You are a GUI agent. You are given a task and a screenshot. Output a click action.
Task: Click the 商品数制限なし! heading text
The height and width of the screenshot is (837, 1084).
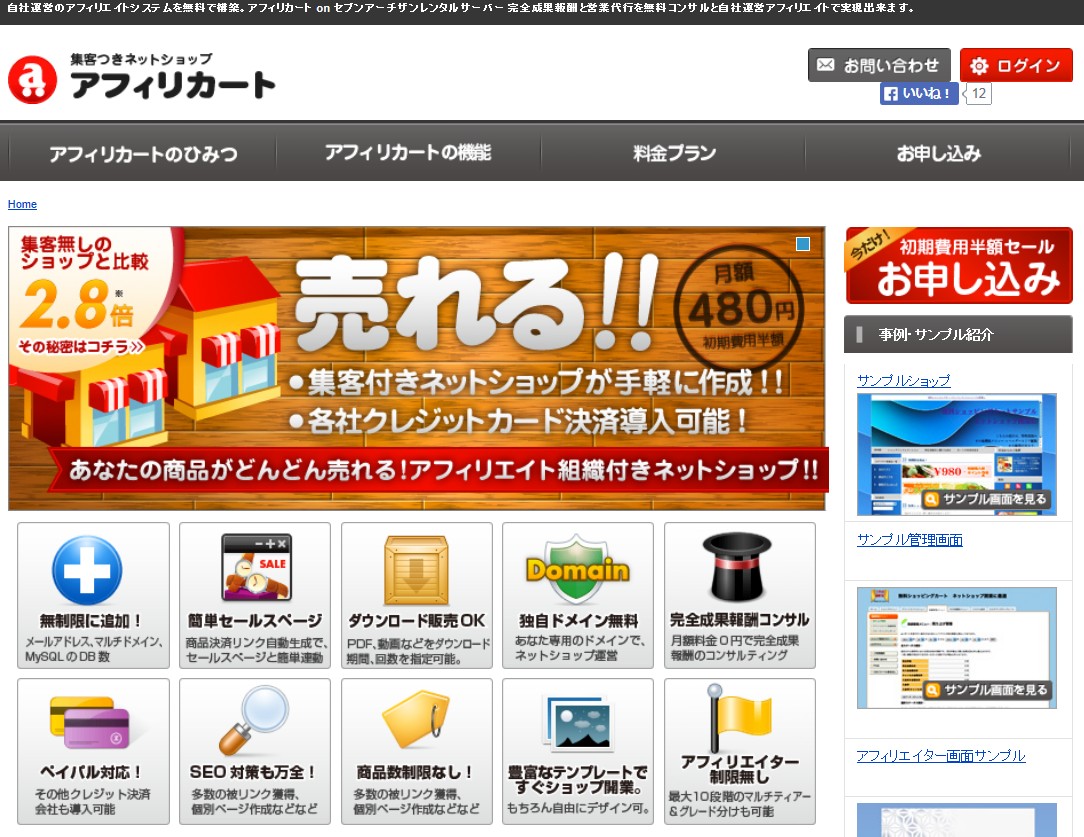point(414,772)
